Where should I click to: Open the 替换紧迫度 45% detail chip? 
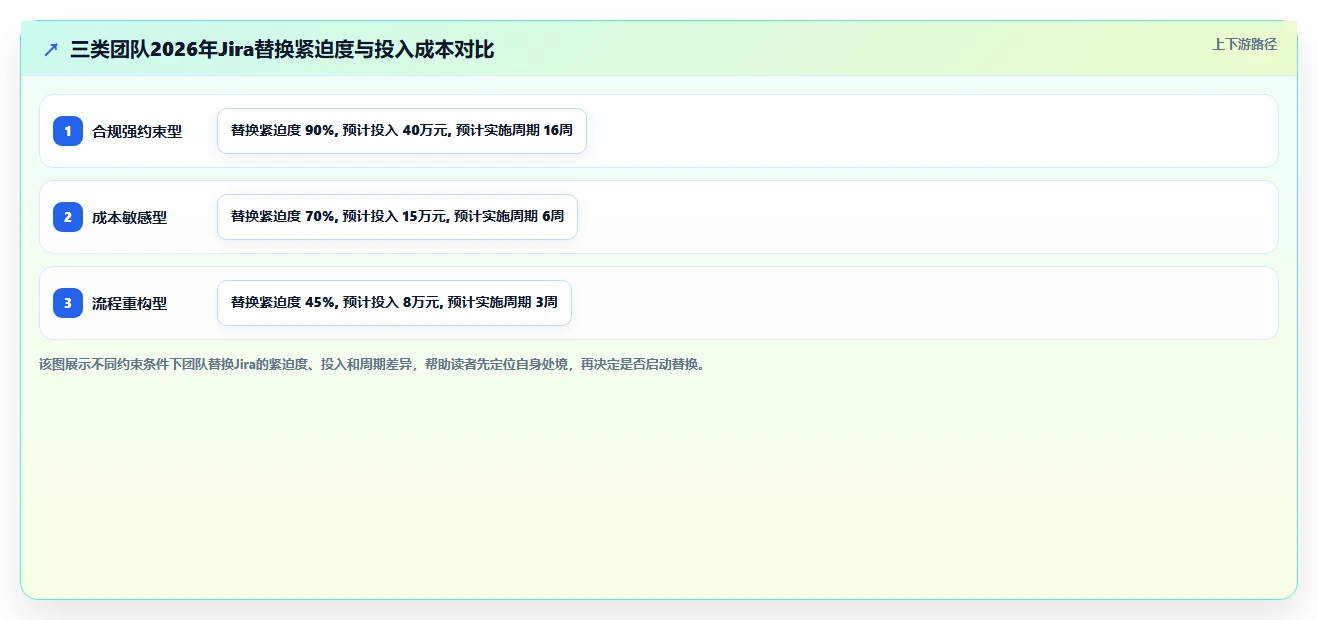(x=394, y=303)
